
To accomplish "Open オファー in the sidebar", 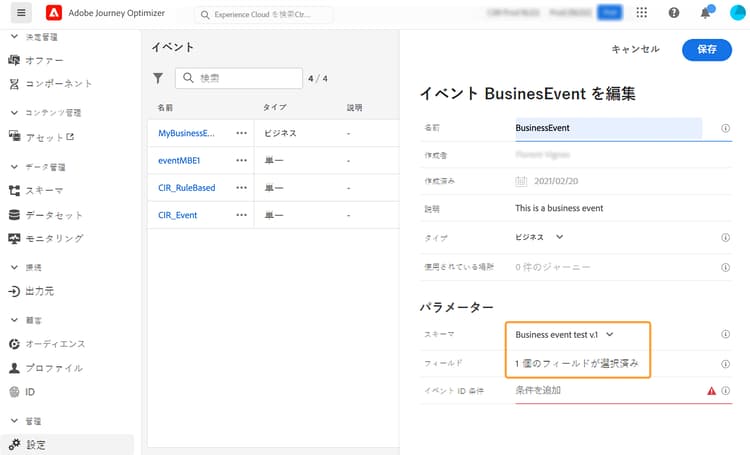I will click(44, 60).
